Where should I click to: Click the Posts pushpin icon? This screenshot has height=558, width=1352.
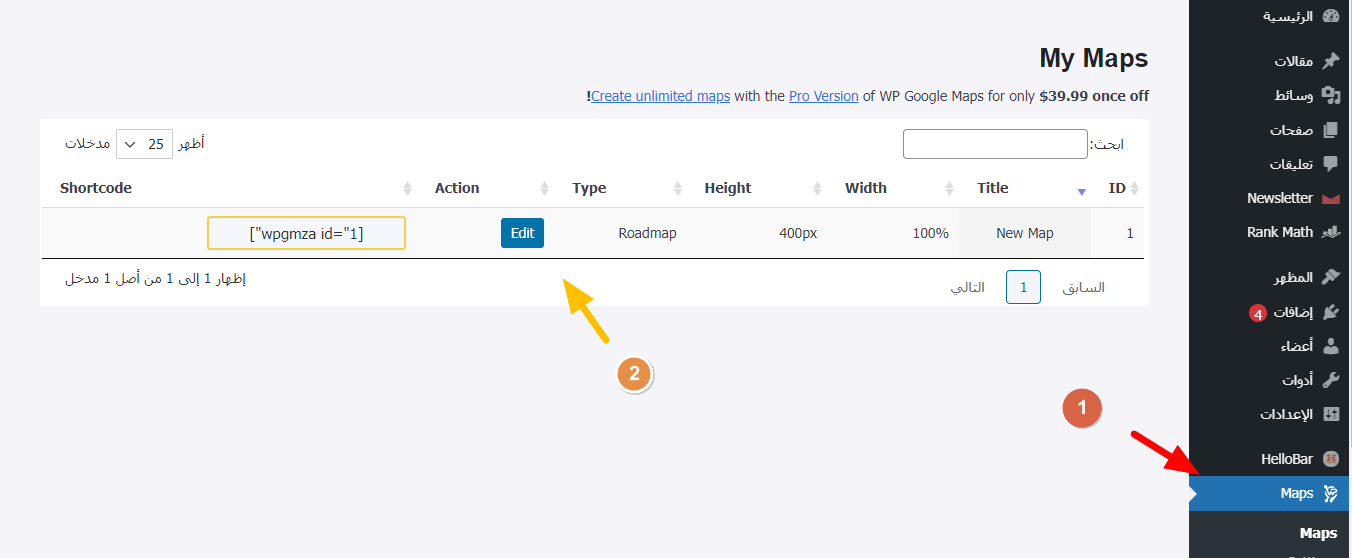[1330, 61]
